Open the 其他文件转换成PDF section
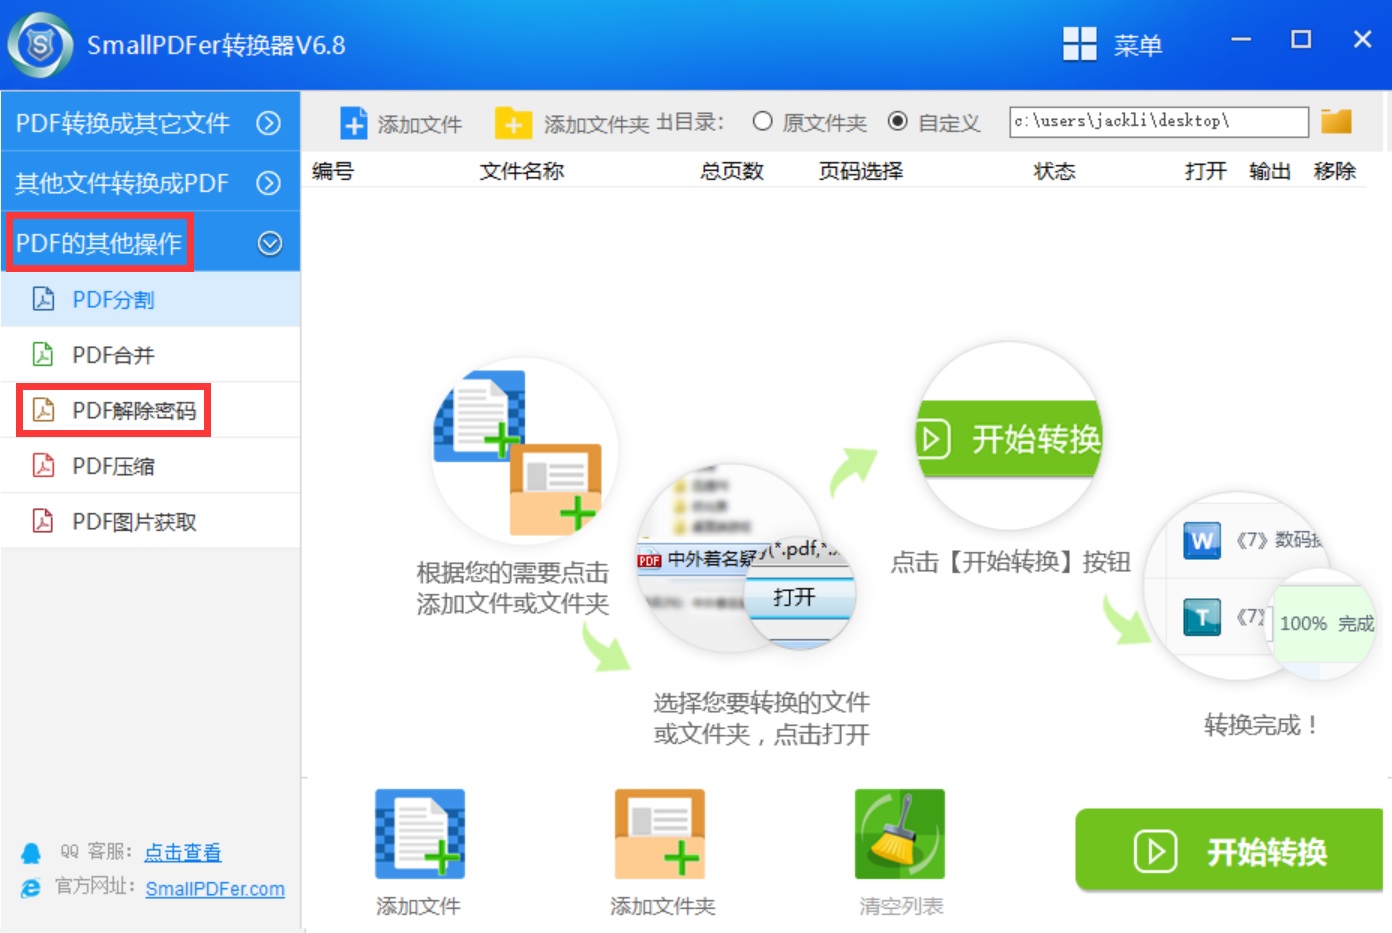The width and height of the screenshot is (1392, 933). pos(150,182)
